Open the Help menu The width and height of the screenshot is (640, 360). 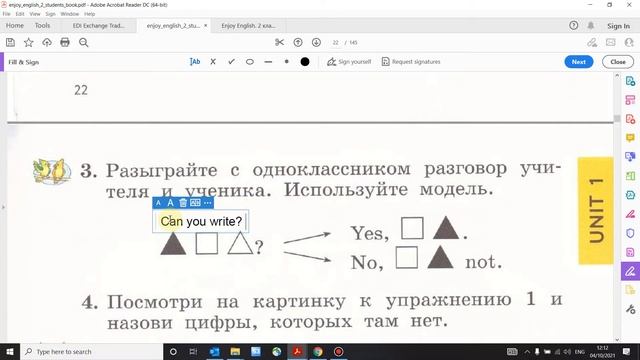tap(90, 14)
